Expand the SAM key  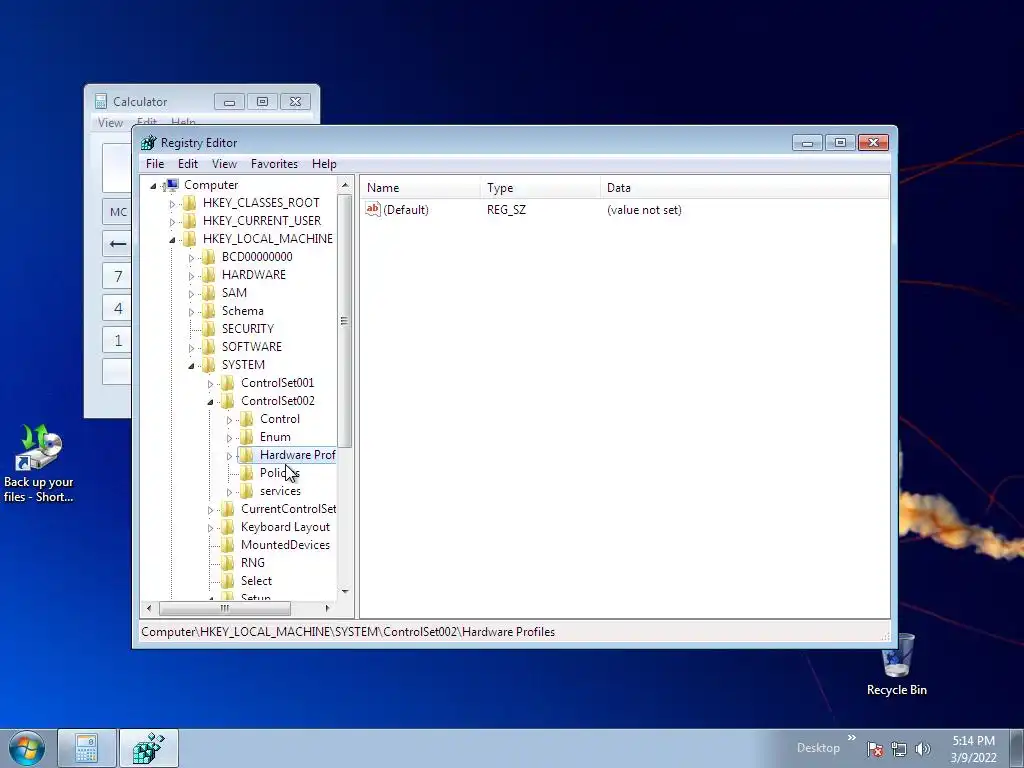click(191, 294)
